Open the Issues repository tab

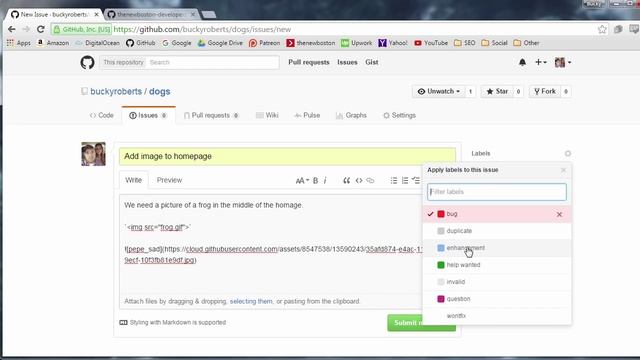[148, 116]
